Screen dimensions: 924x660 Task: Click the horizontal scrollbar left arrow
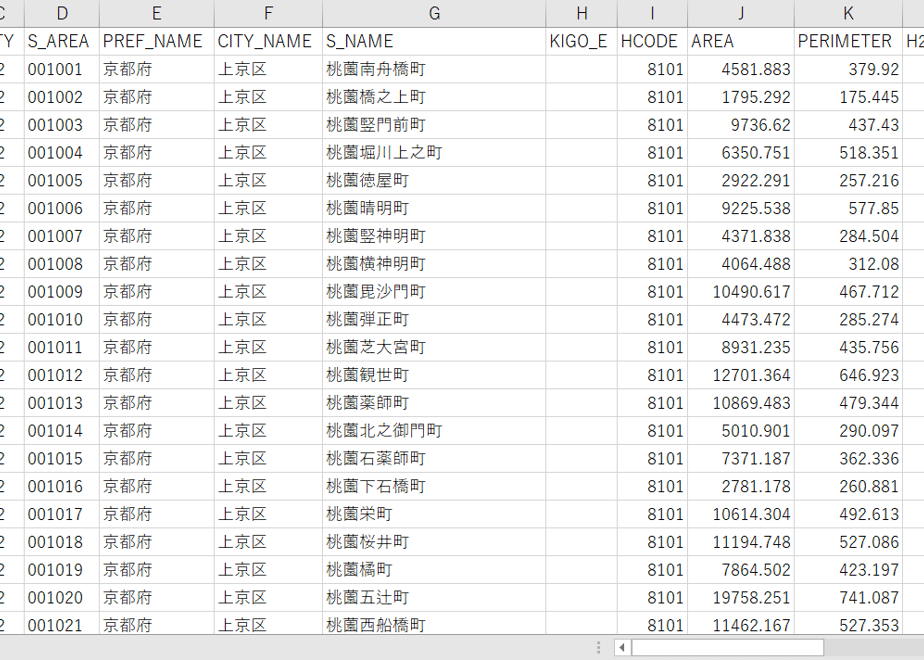(x=622, y=648)
